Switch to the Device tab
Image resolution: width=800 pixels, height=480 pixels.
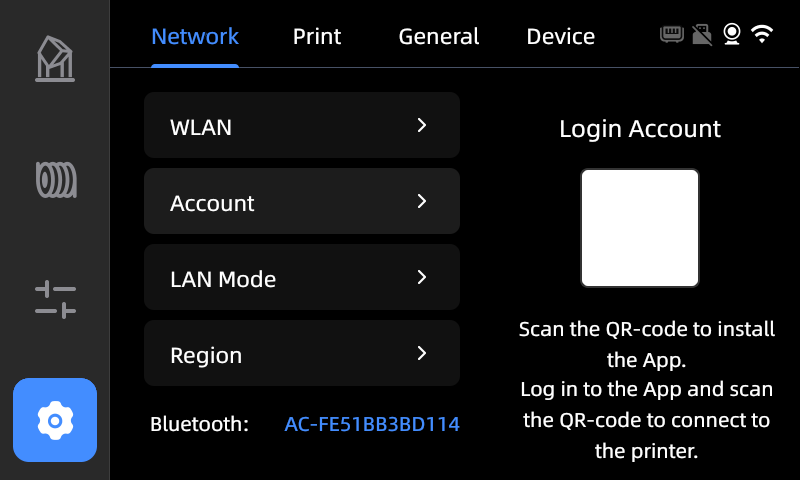[561, 36]
